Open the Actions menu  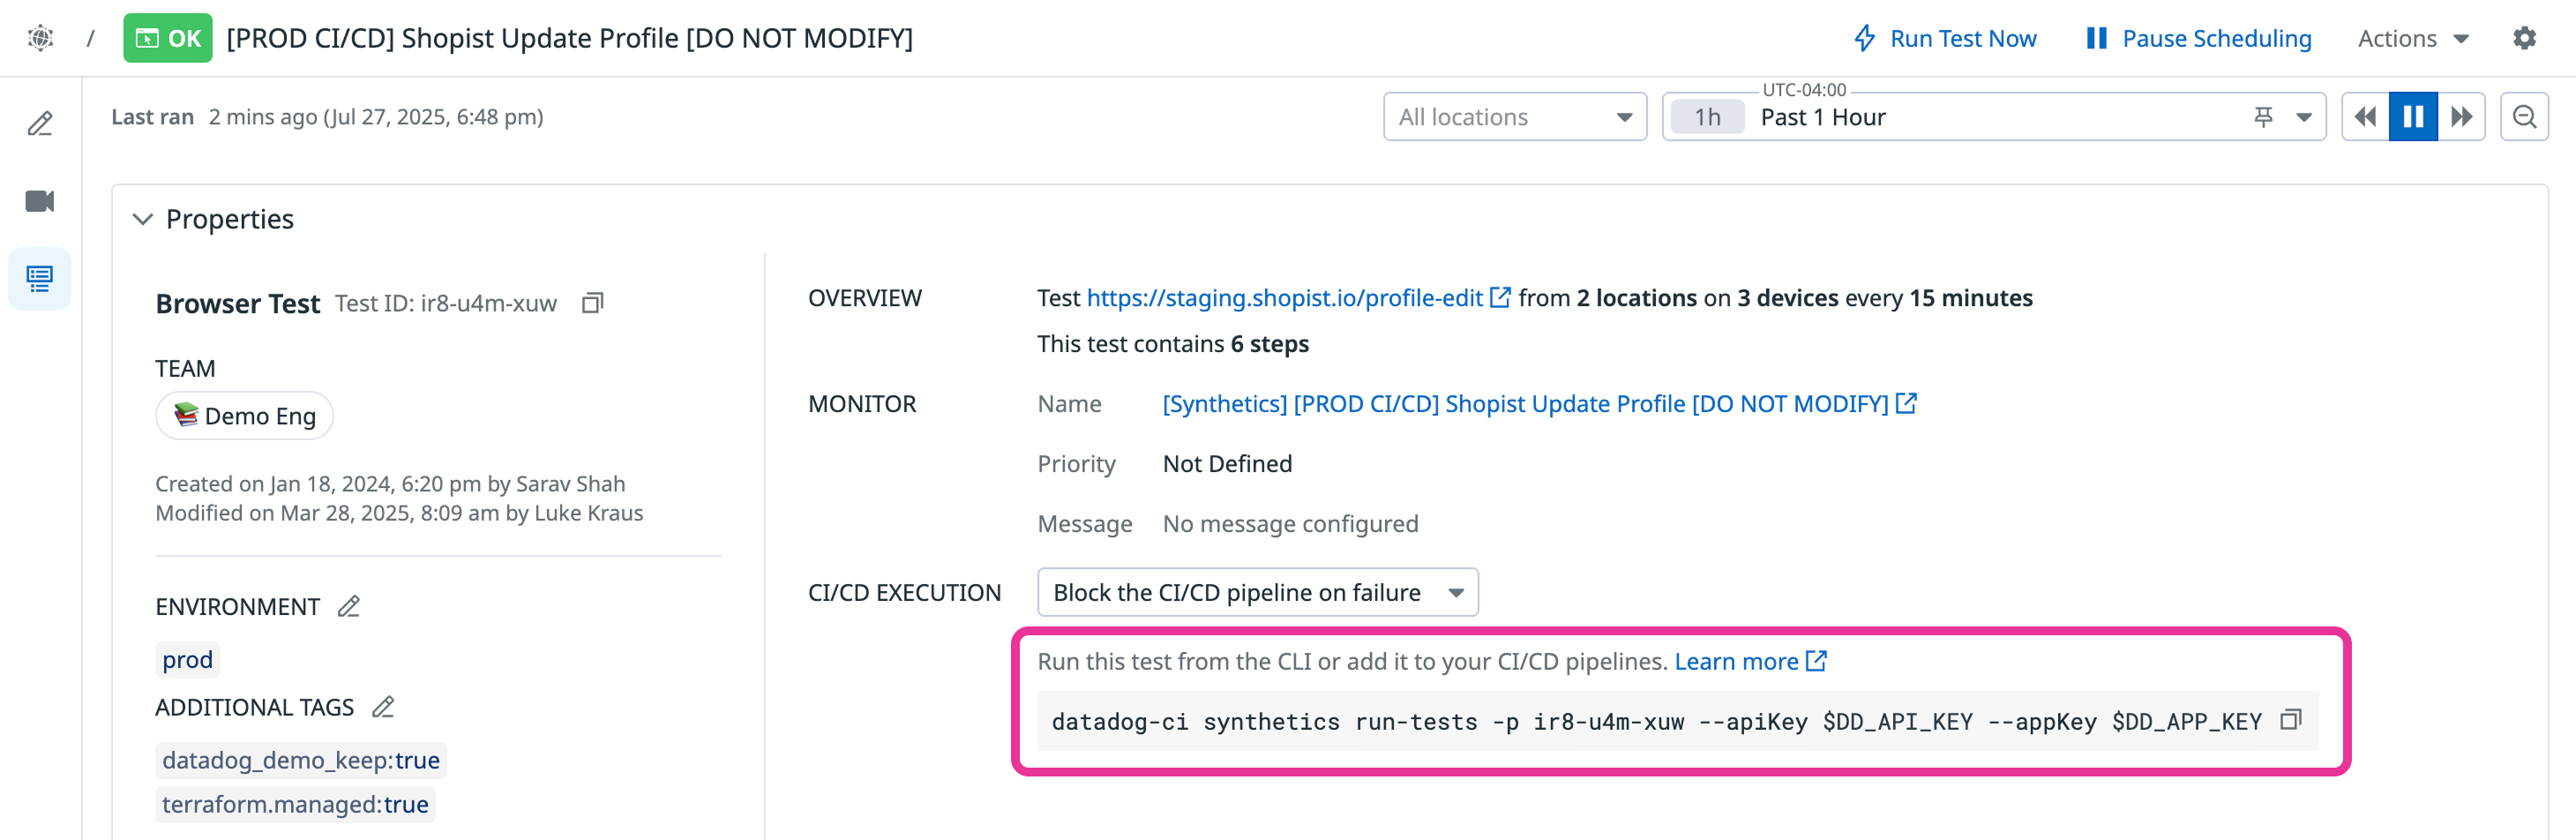(2413, 38)
